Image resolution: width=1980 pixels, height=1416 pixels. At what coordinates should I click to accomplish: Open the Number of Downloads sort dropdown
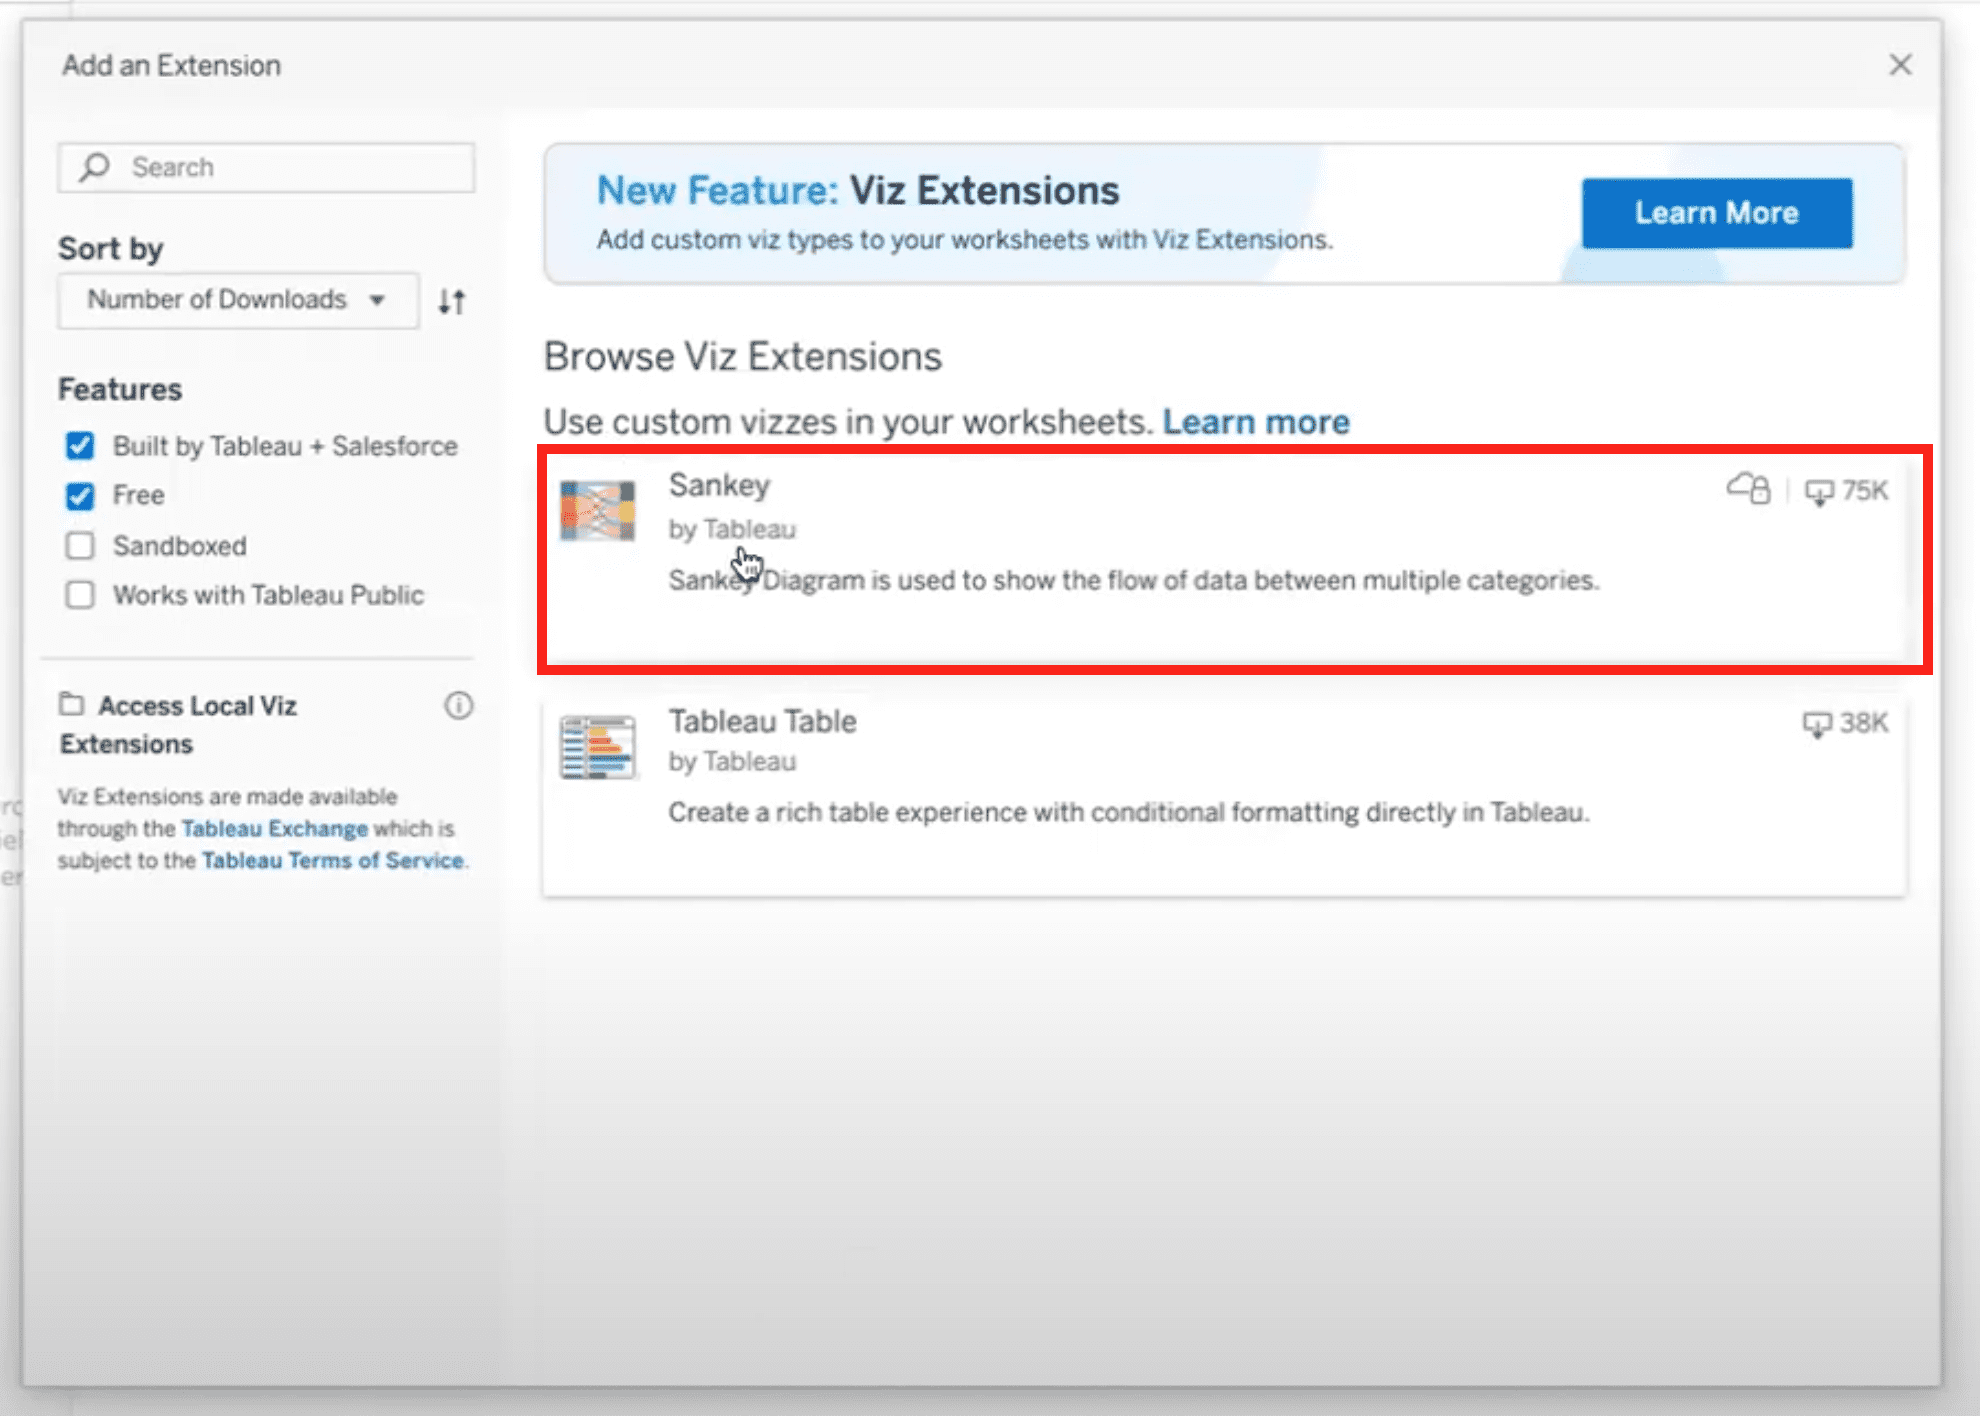tap(236, 299)
